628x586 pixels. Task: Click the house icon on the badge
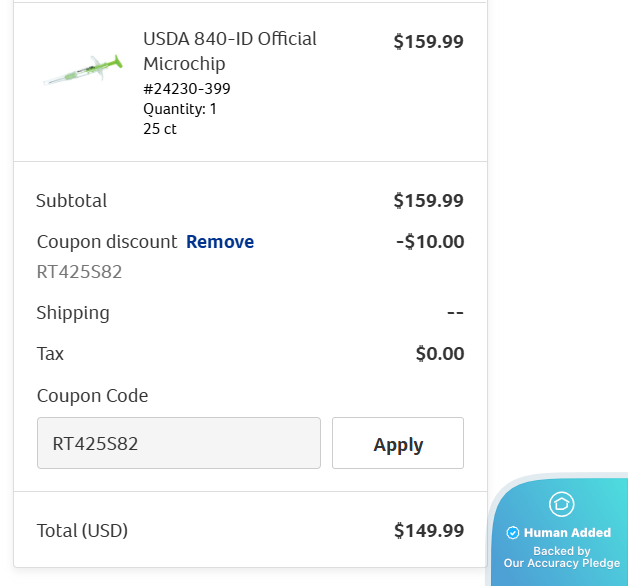(x=562, y=503)
